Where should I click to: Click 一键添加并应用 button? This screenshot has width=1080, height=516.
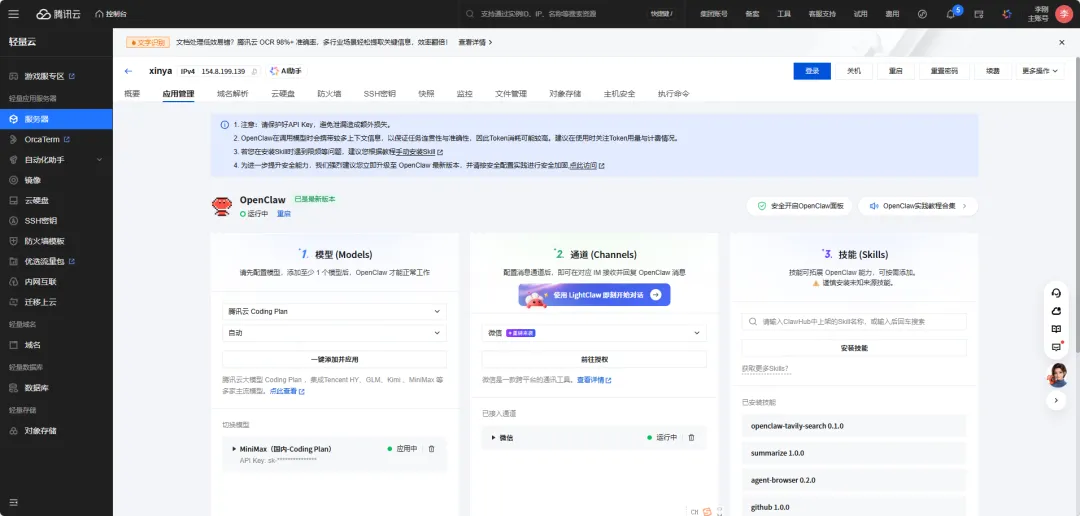click(334, 360)
